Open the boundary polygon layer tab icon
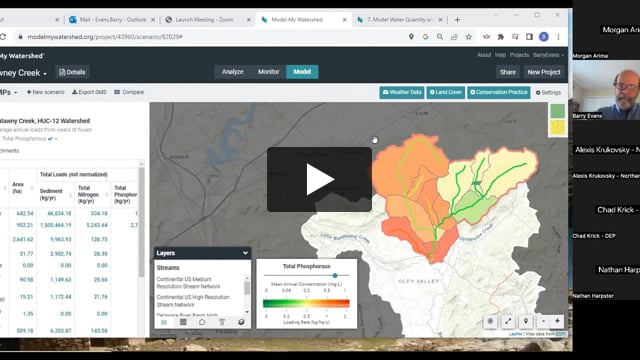The image size is (640, 360). pyautogui.click(x=202, y=322)
